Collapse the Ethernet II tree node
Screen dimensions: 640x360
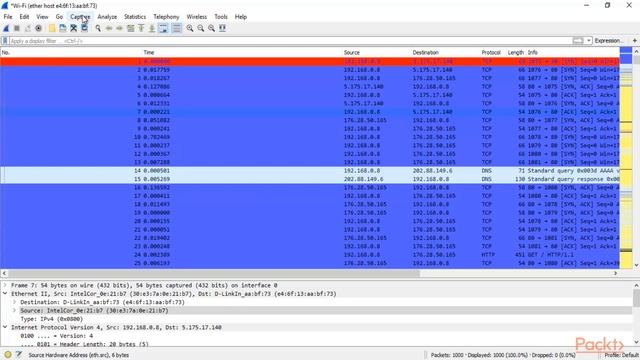[x=5, y=293]
